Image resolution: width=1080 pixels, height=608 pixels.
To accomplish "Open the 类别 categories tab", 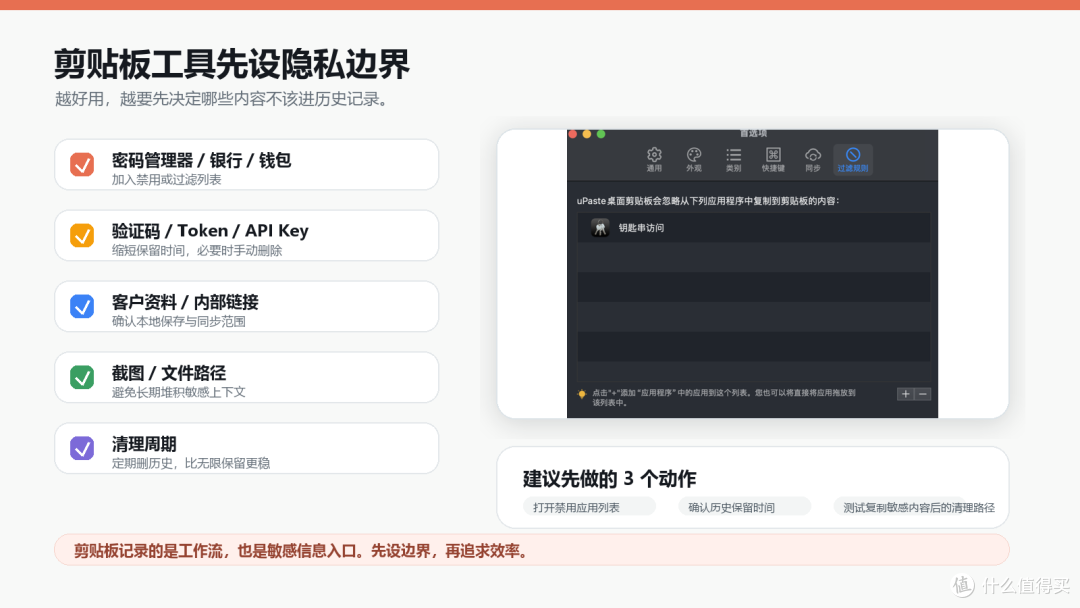I will tap(734, 160).
